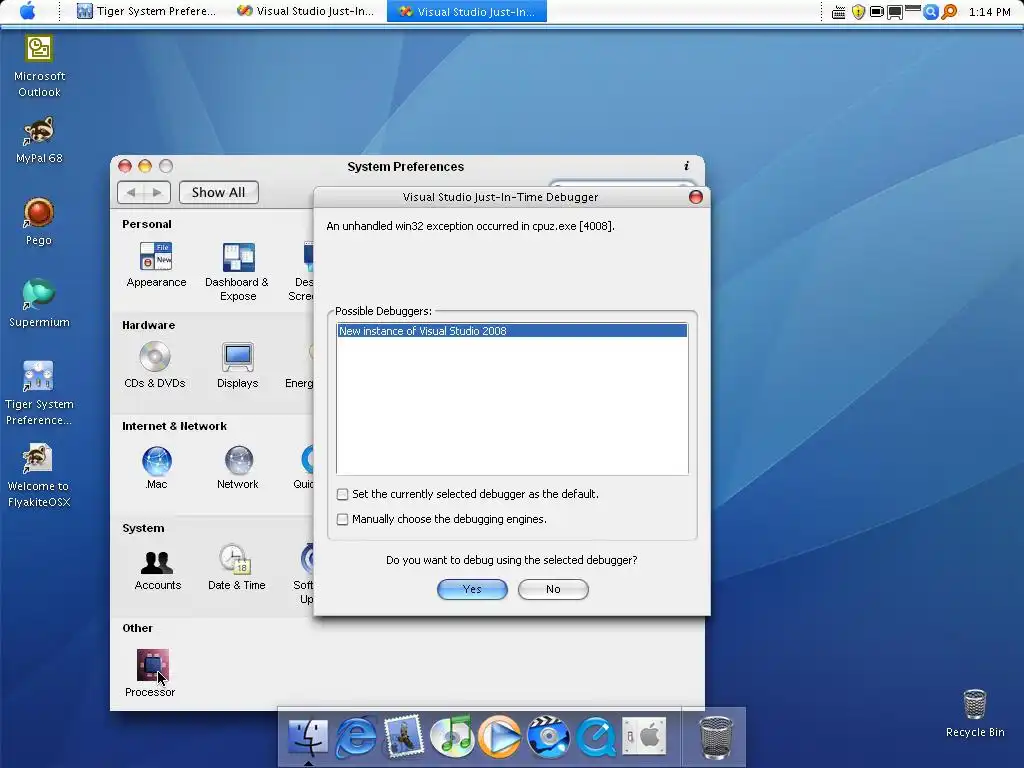Viewport: 1024px width, 768px height.
Task: Launch the Supermium desktop shortcut
Action: 39,304
